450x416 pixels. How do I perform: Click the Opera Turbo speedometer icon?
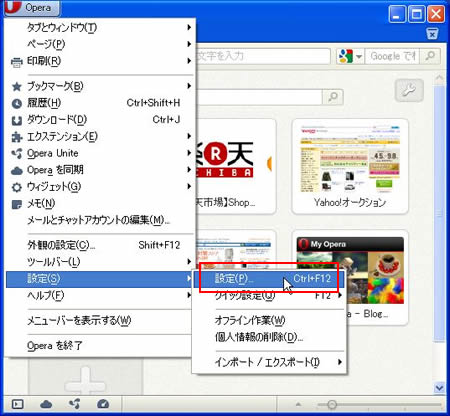(x=103, y=404)
